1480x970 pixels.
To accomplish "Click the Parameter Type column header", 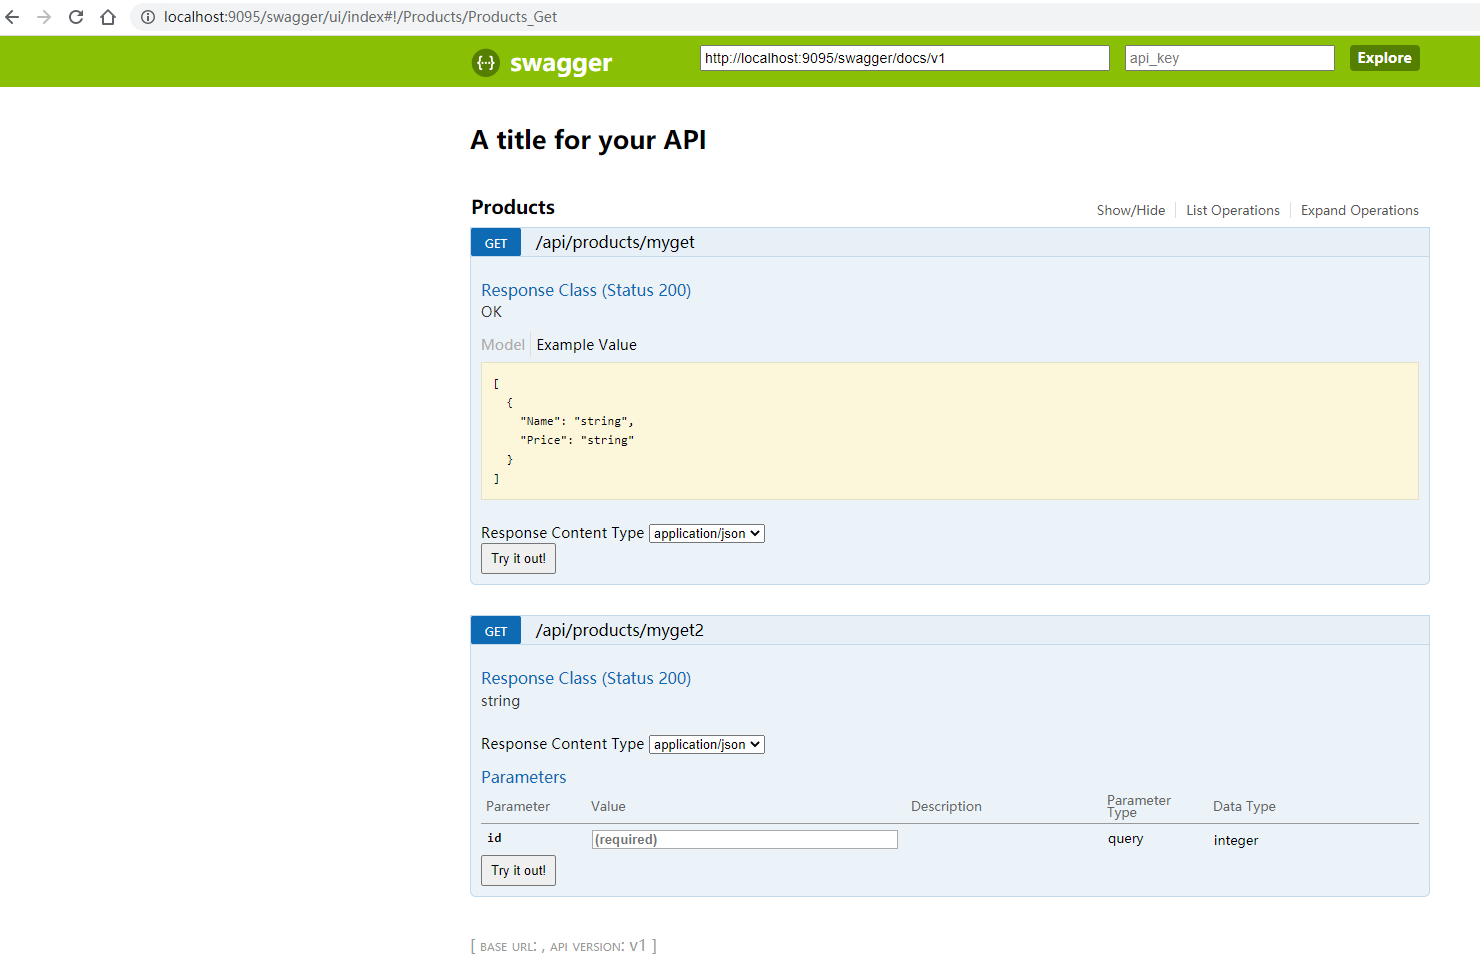I will pyautogui.click(x=1139, y=806).
